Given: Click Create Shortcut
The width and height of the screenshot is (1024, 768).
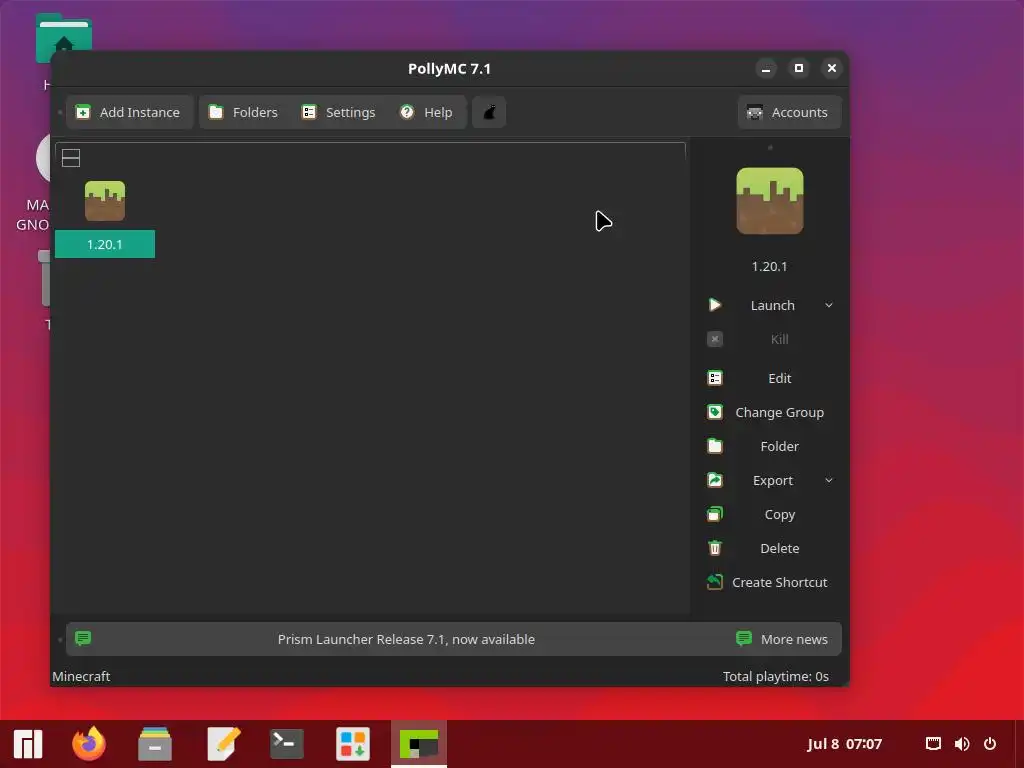Looking at the screenshot, I should 769,583.
